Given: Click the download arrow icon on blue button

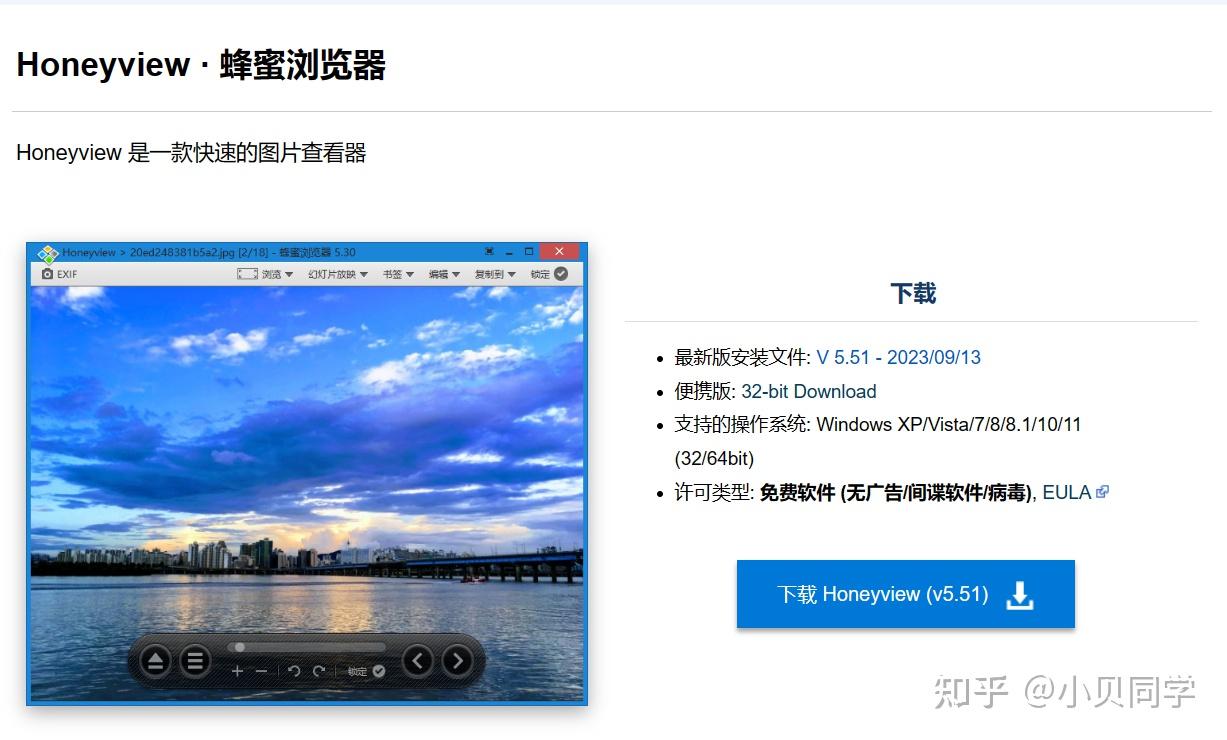Looking at the screenshot, I should [1019, 595].
